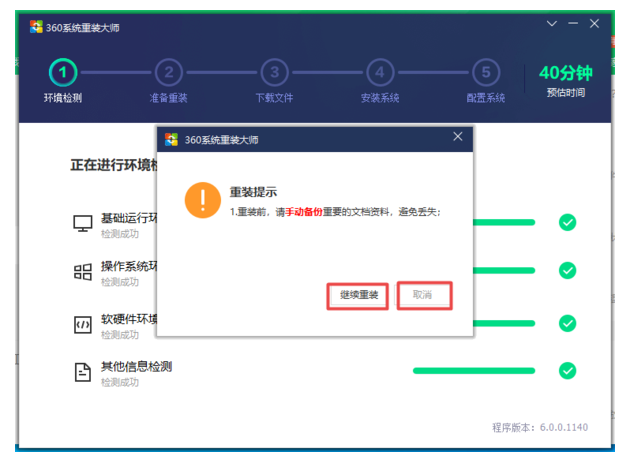Click the 360 logo in dialog title bar
The width and height of the screenshot is (637, 462).
pos(172,139)
